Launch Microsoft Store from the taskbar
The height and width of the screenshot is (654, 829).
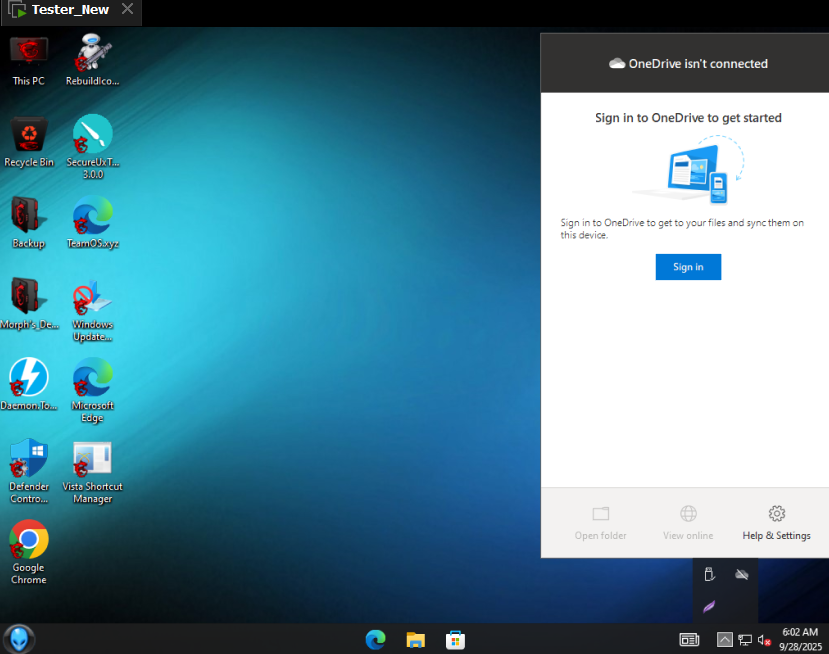(x=455, y=639)
